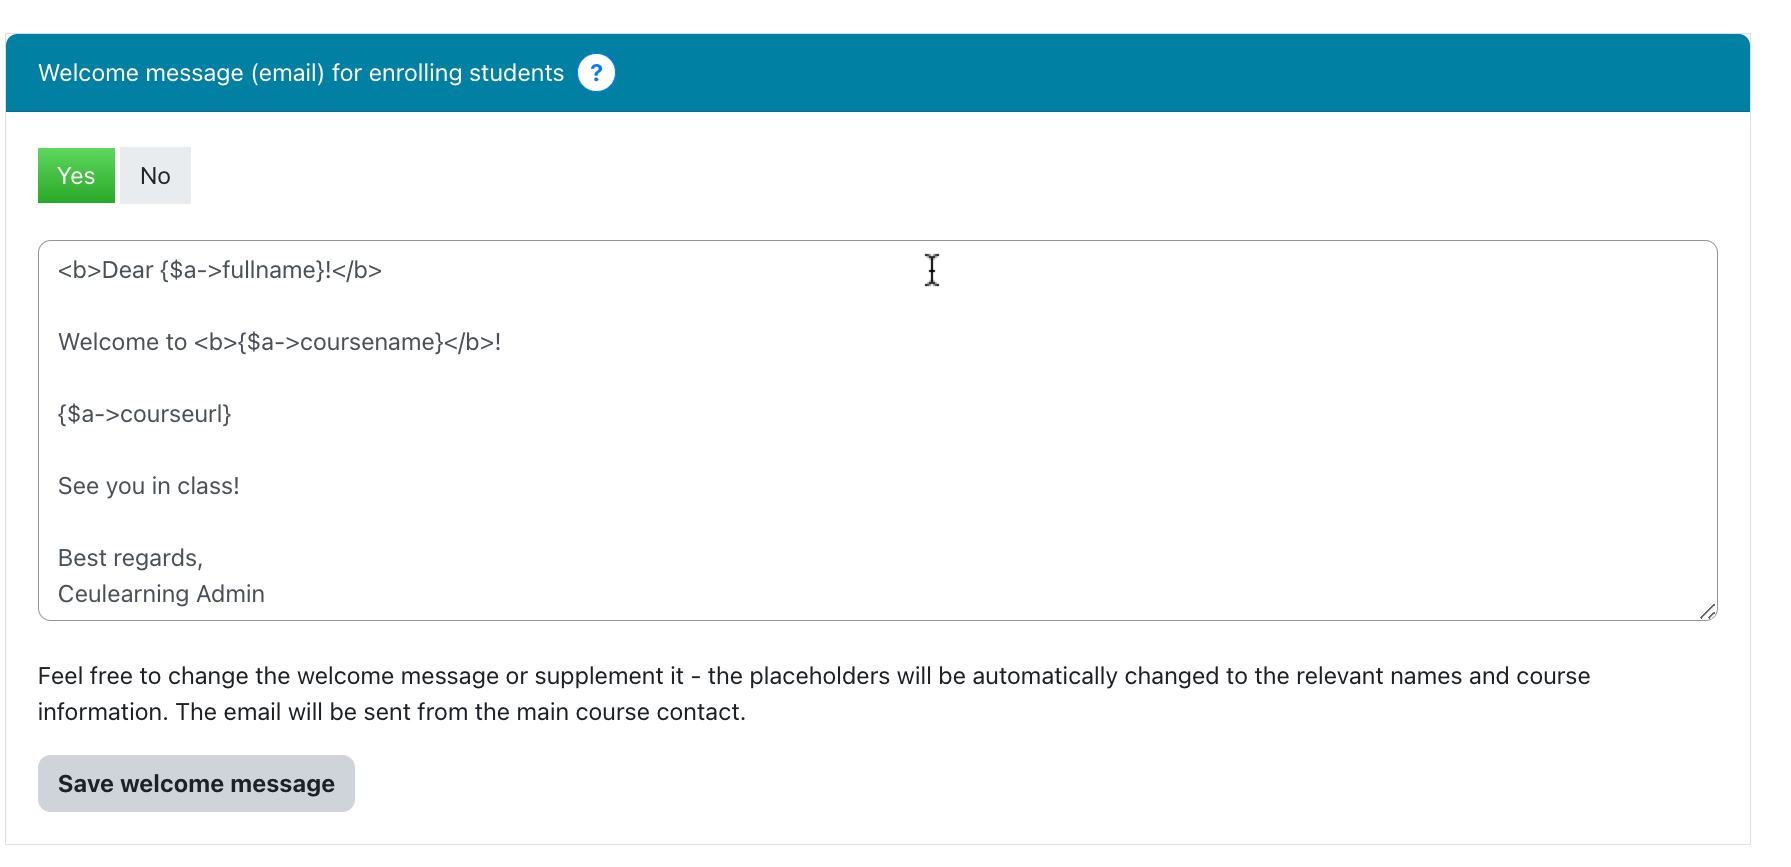Click the word Admin in signature
The width and height of the screenshot is (1791, 867).
231,594
